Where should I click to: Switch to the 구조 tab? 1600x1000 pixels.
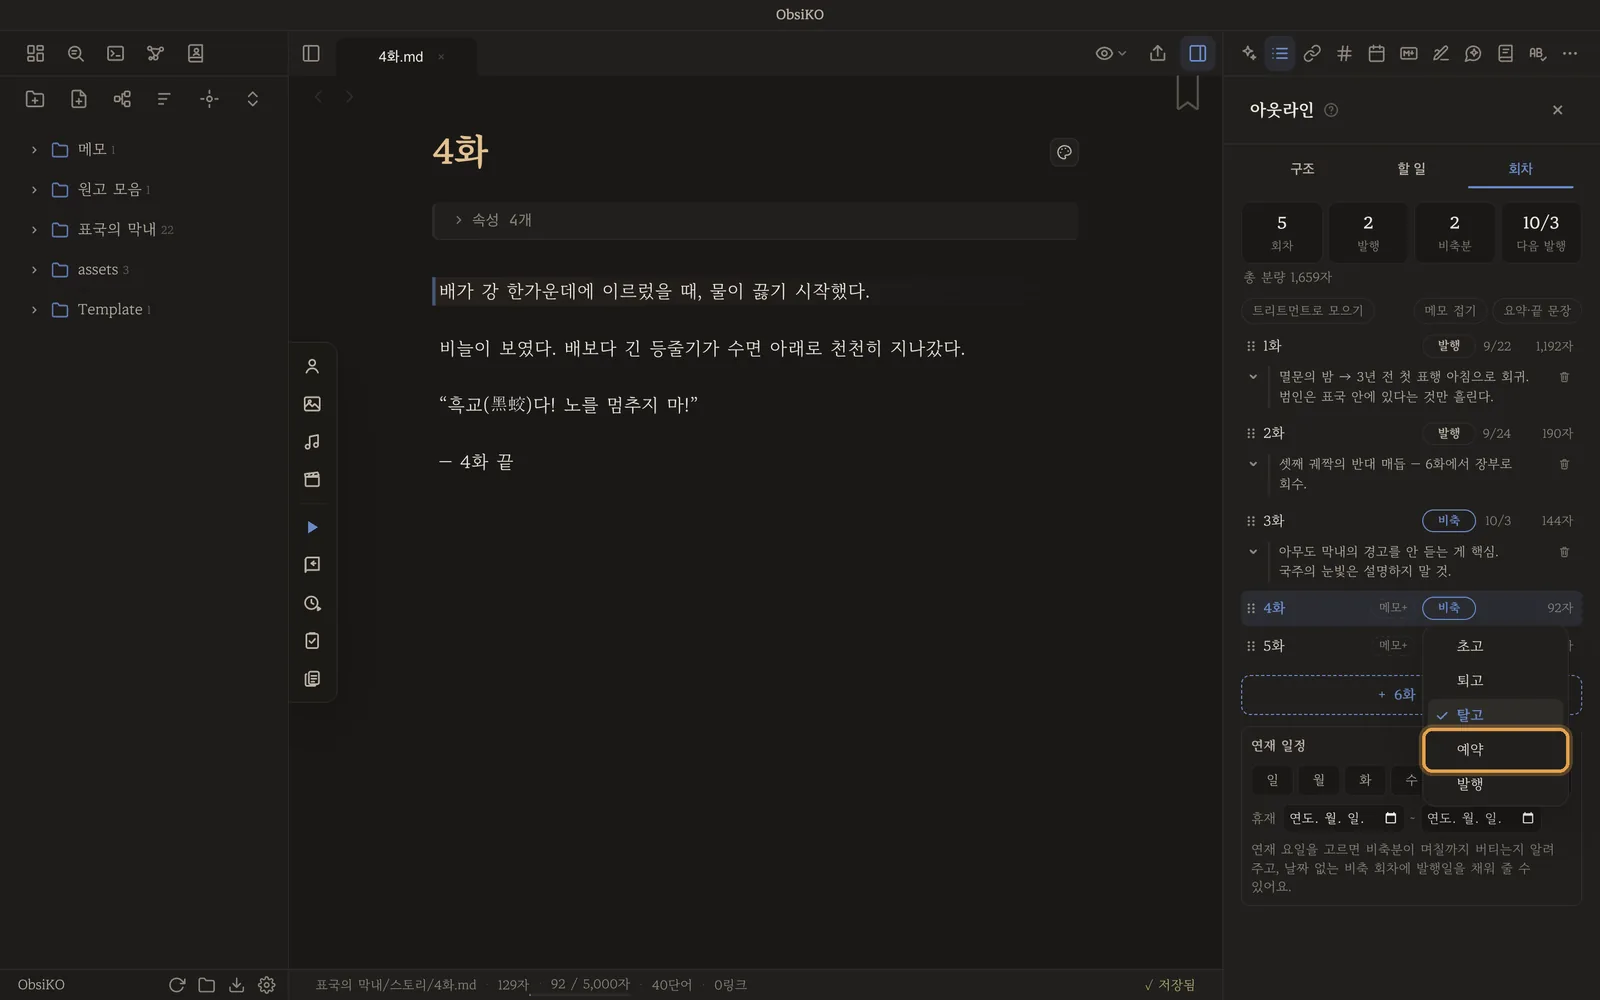click(1302, 169)
